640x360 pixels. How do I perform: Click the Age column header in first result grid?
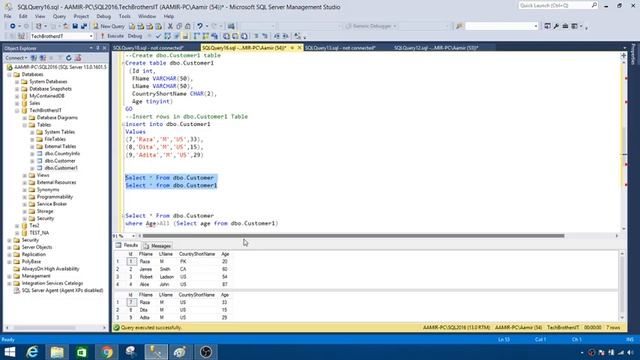tap(225, 254)
